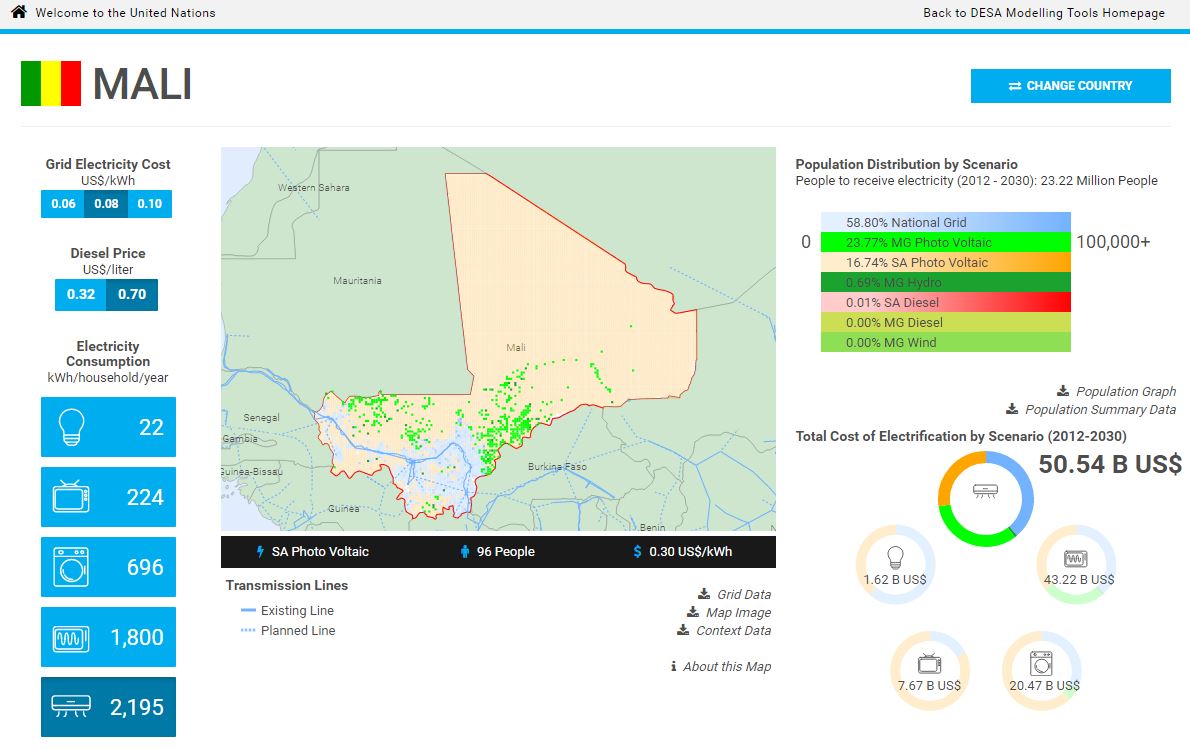Select the air conditioner 2,195 tile
The image size is (1190, 749).
tap(108, 707)
